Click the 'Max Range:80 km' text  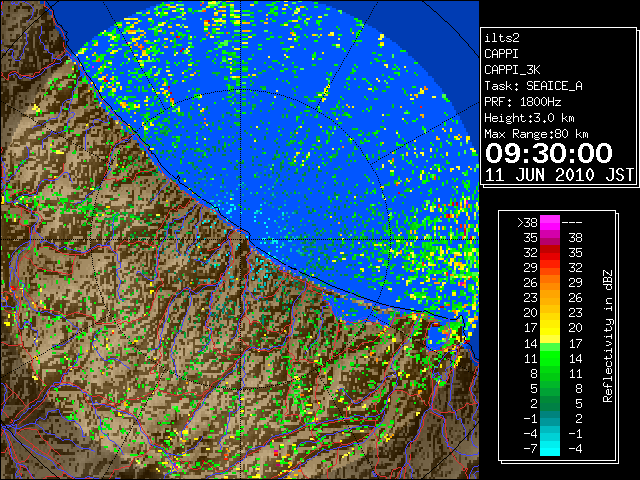click(x=536, y=134)
